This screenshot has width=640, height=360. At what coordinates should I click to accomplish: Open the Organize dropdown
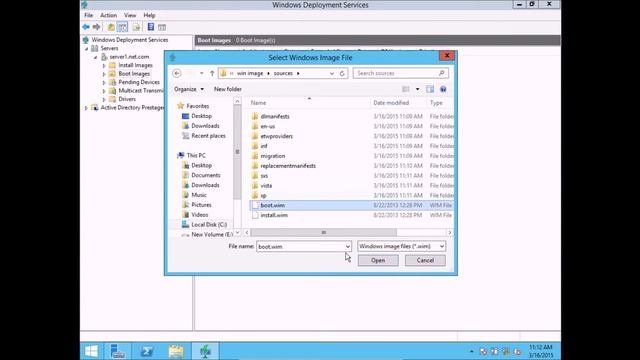(x=189, y=89)
